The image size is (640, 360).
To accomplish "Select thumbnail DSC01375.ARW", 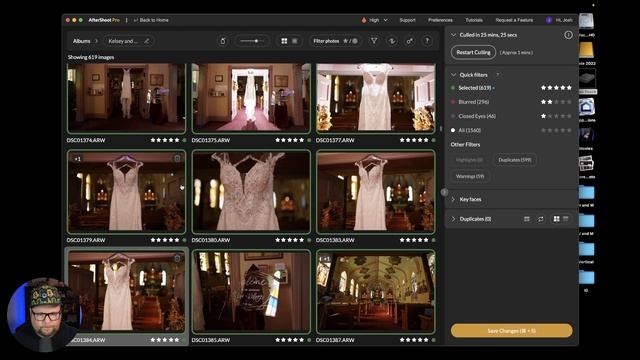I will 251,98.
